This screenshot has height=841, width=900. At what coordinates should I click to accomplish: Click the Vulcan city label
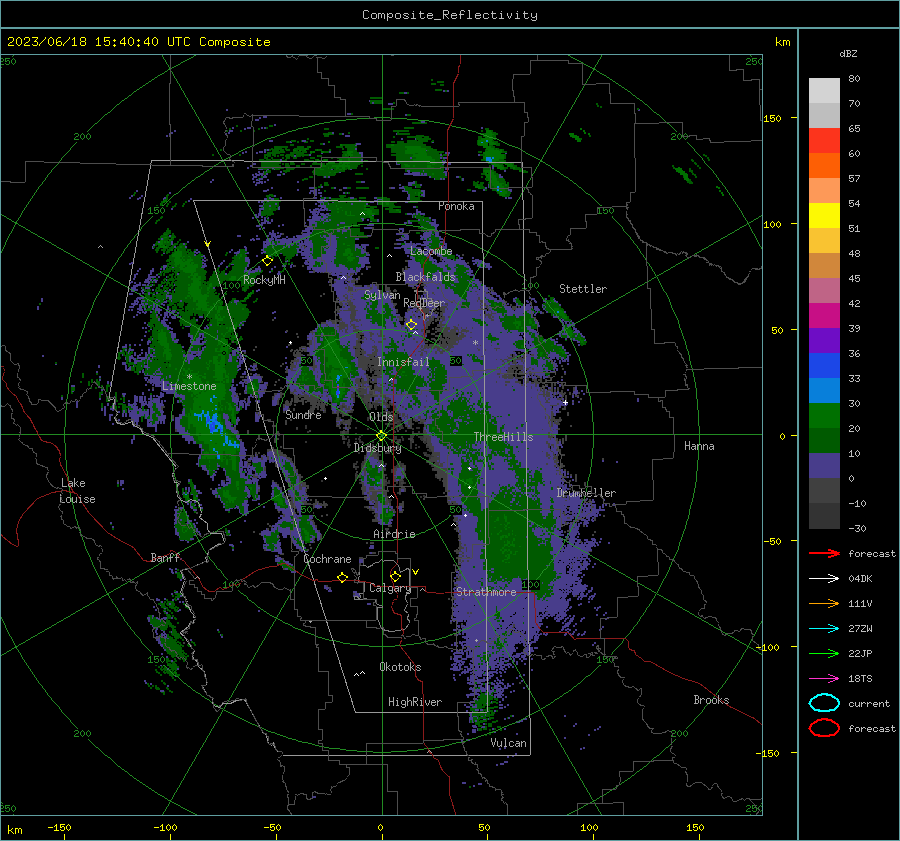[x=509, y=743]
